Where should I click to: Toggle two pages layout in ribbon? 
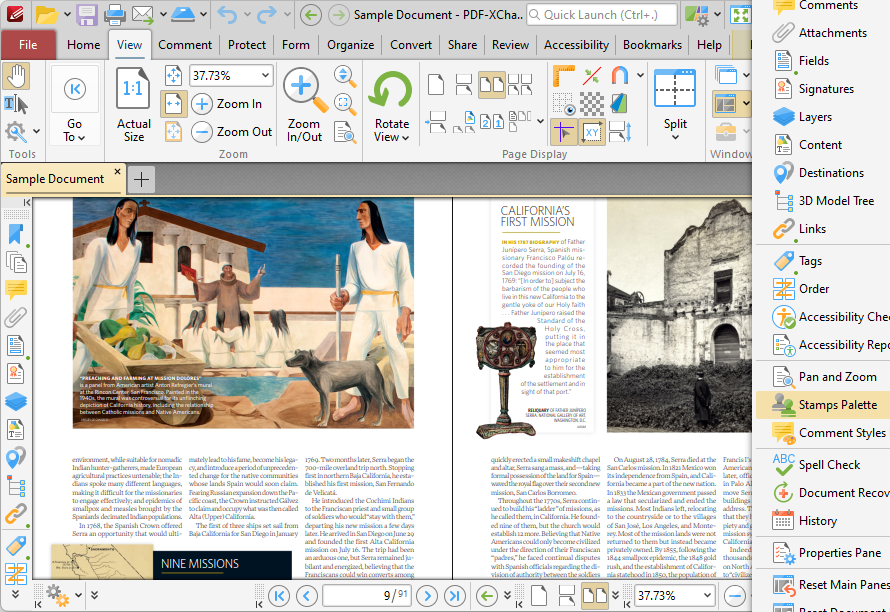(492, 85)
